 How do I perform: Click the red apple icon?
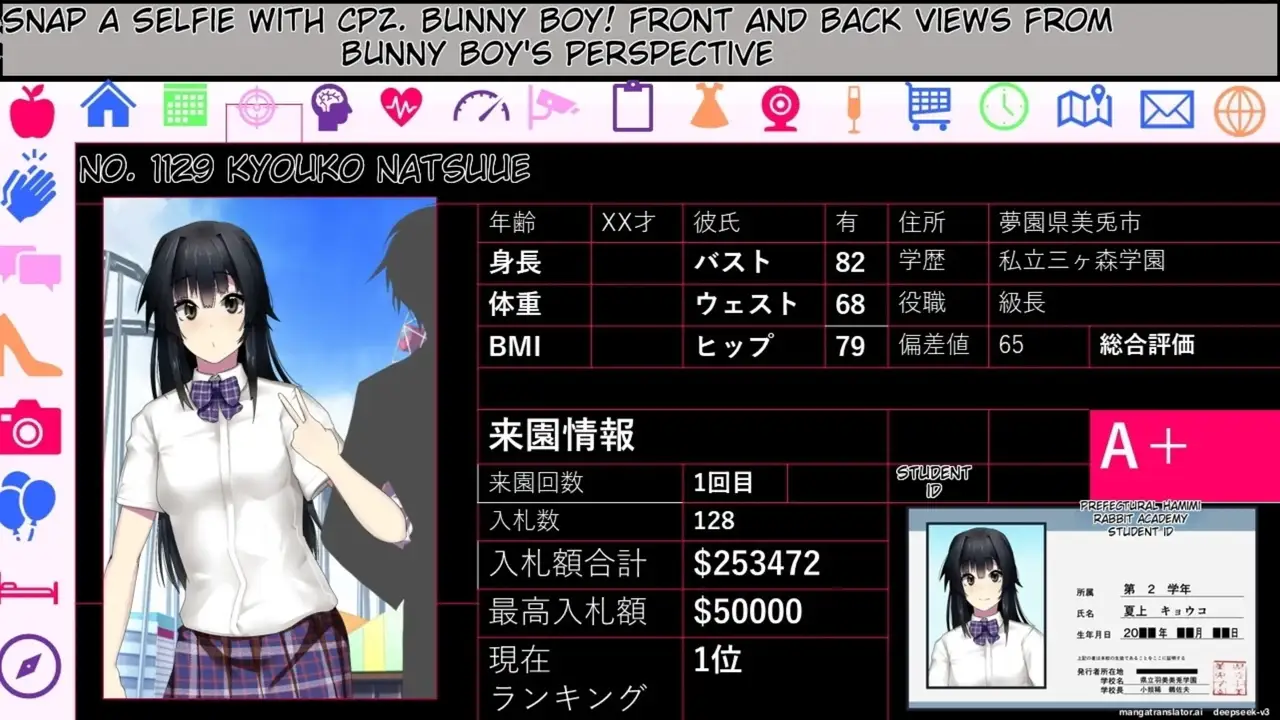[32, 111]
